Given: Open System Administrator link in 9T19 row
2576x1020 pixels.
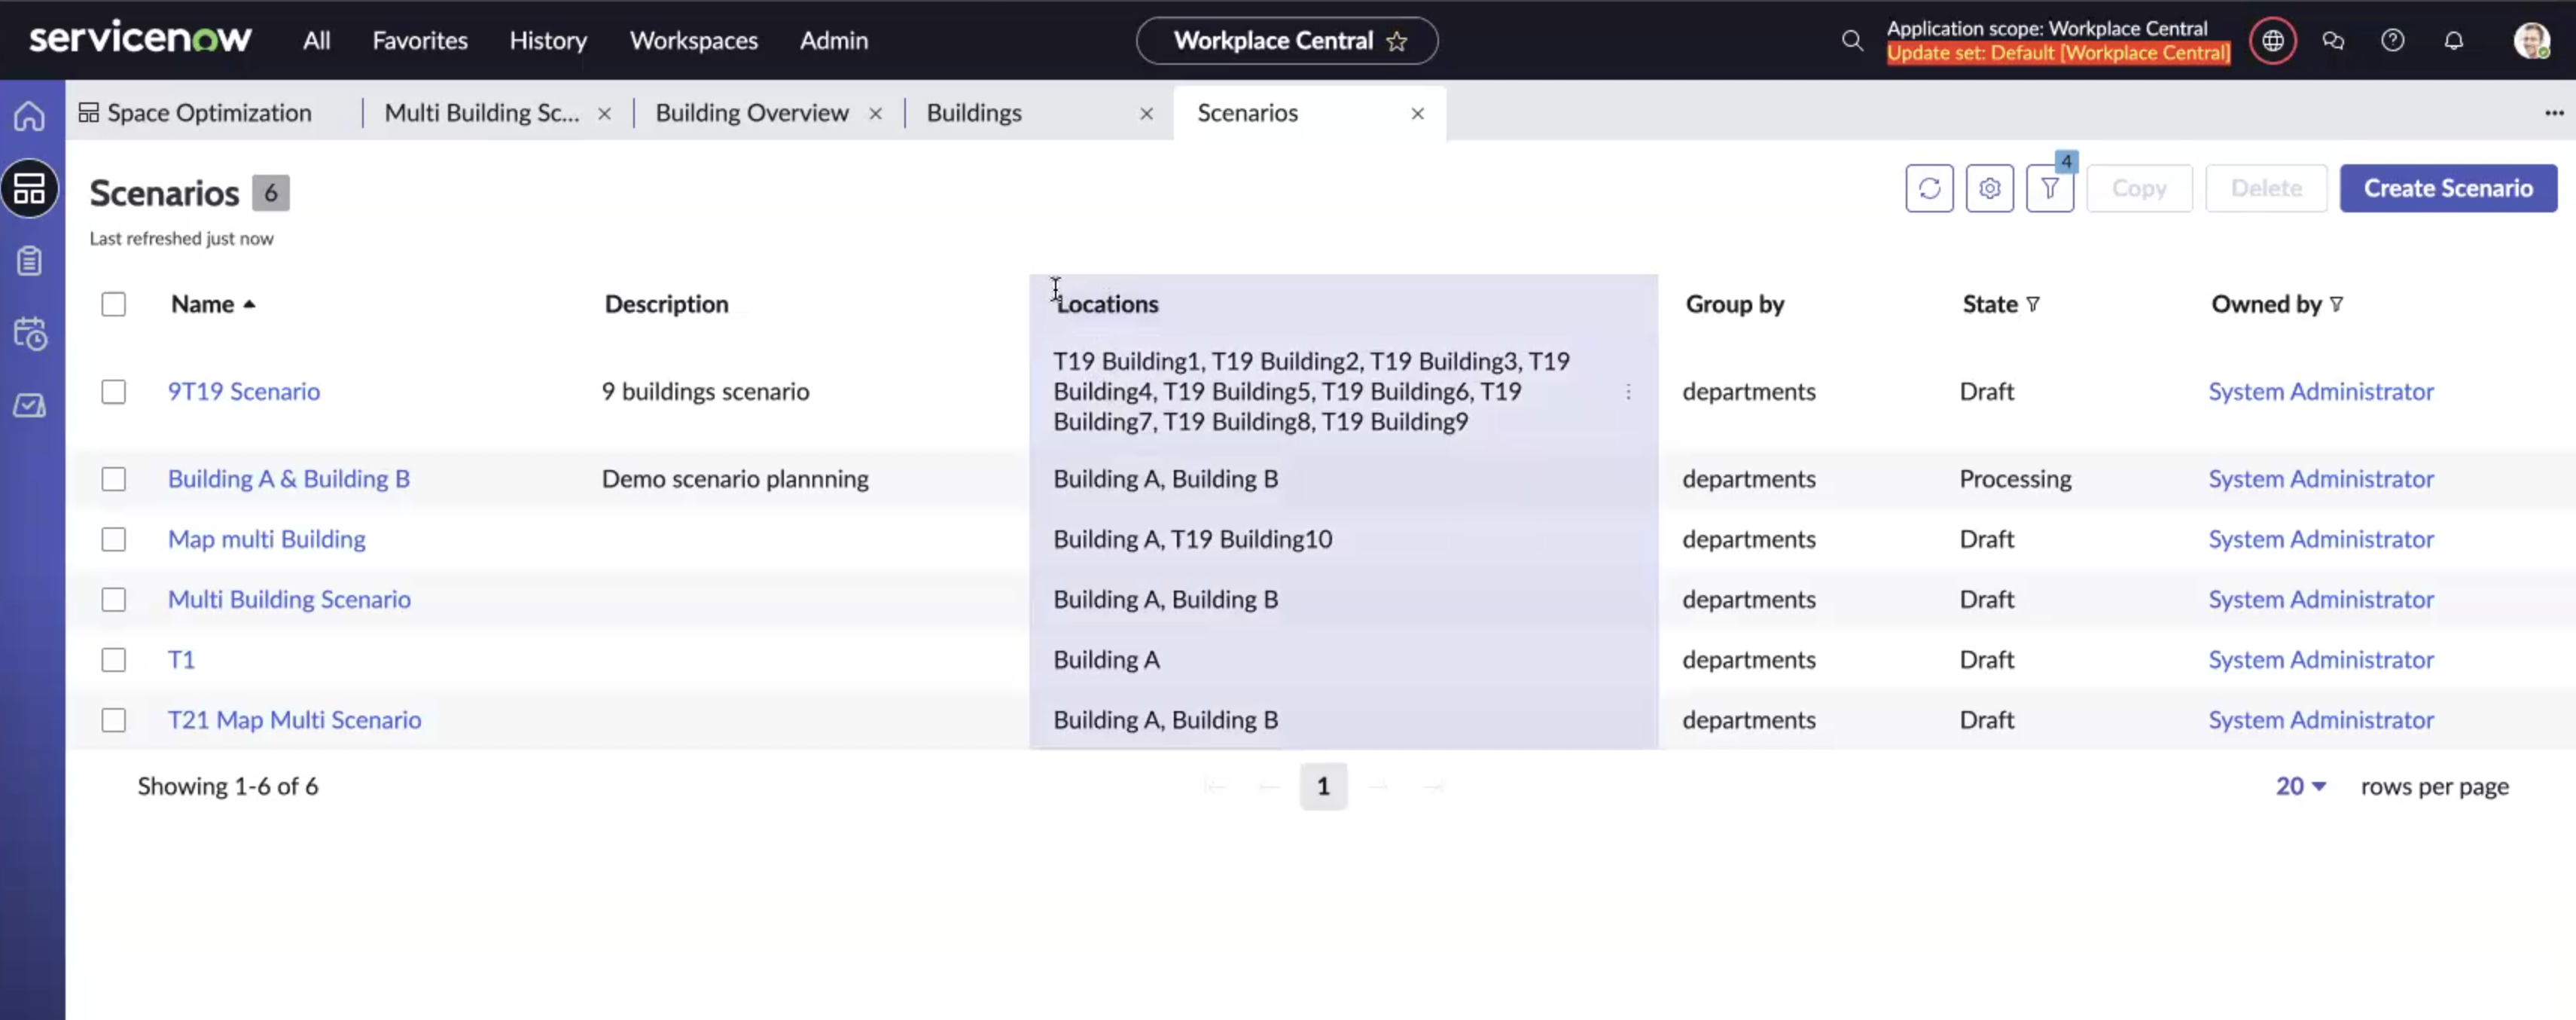Looking at the screenshot, I should (2320, 392).
